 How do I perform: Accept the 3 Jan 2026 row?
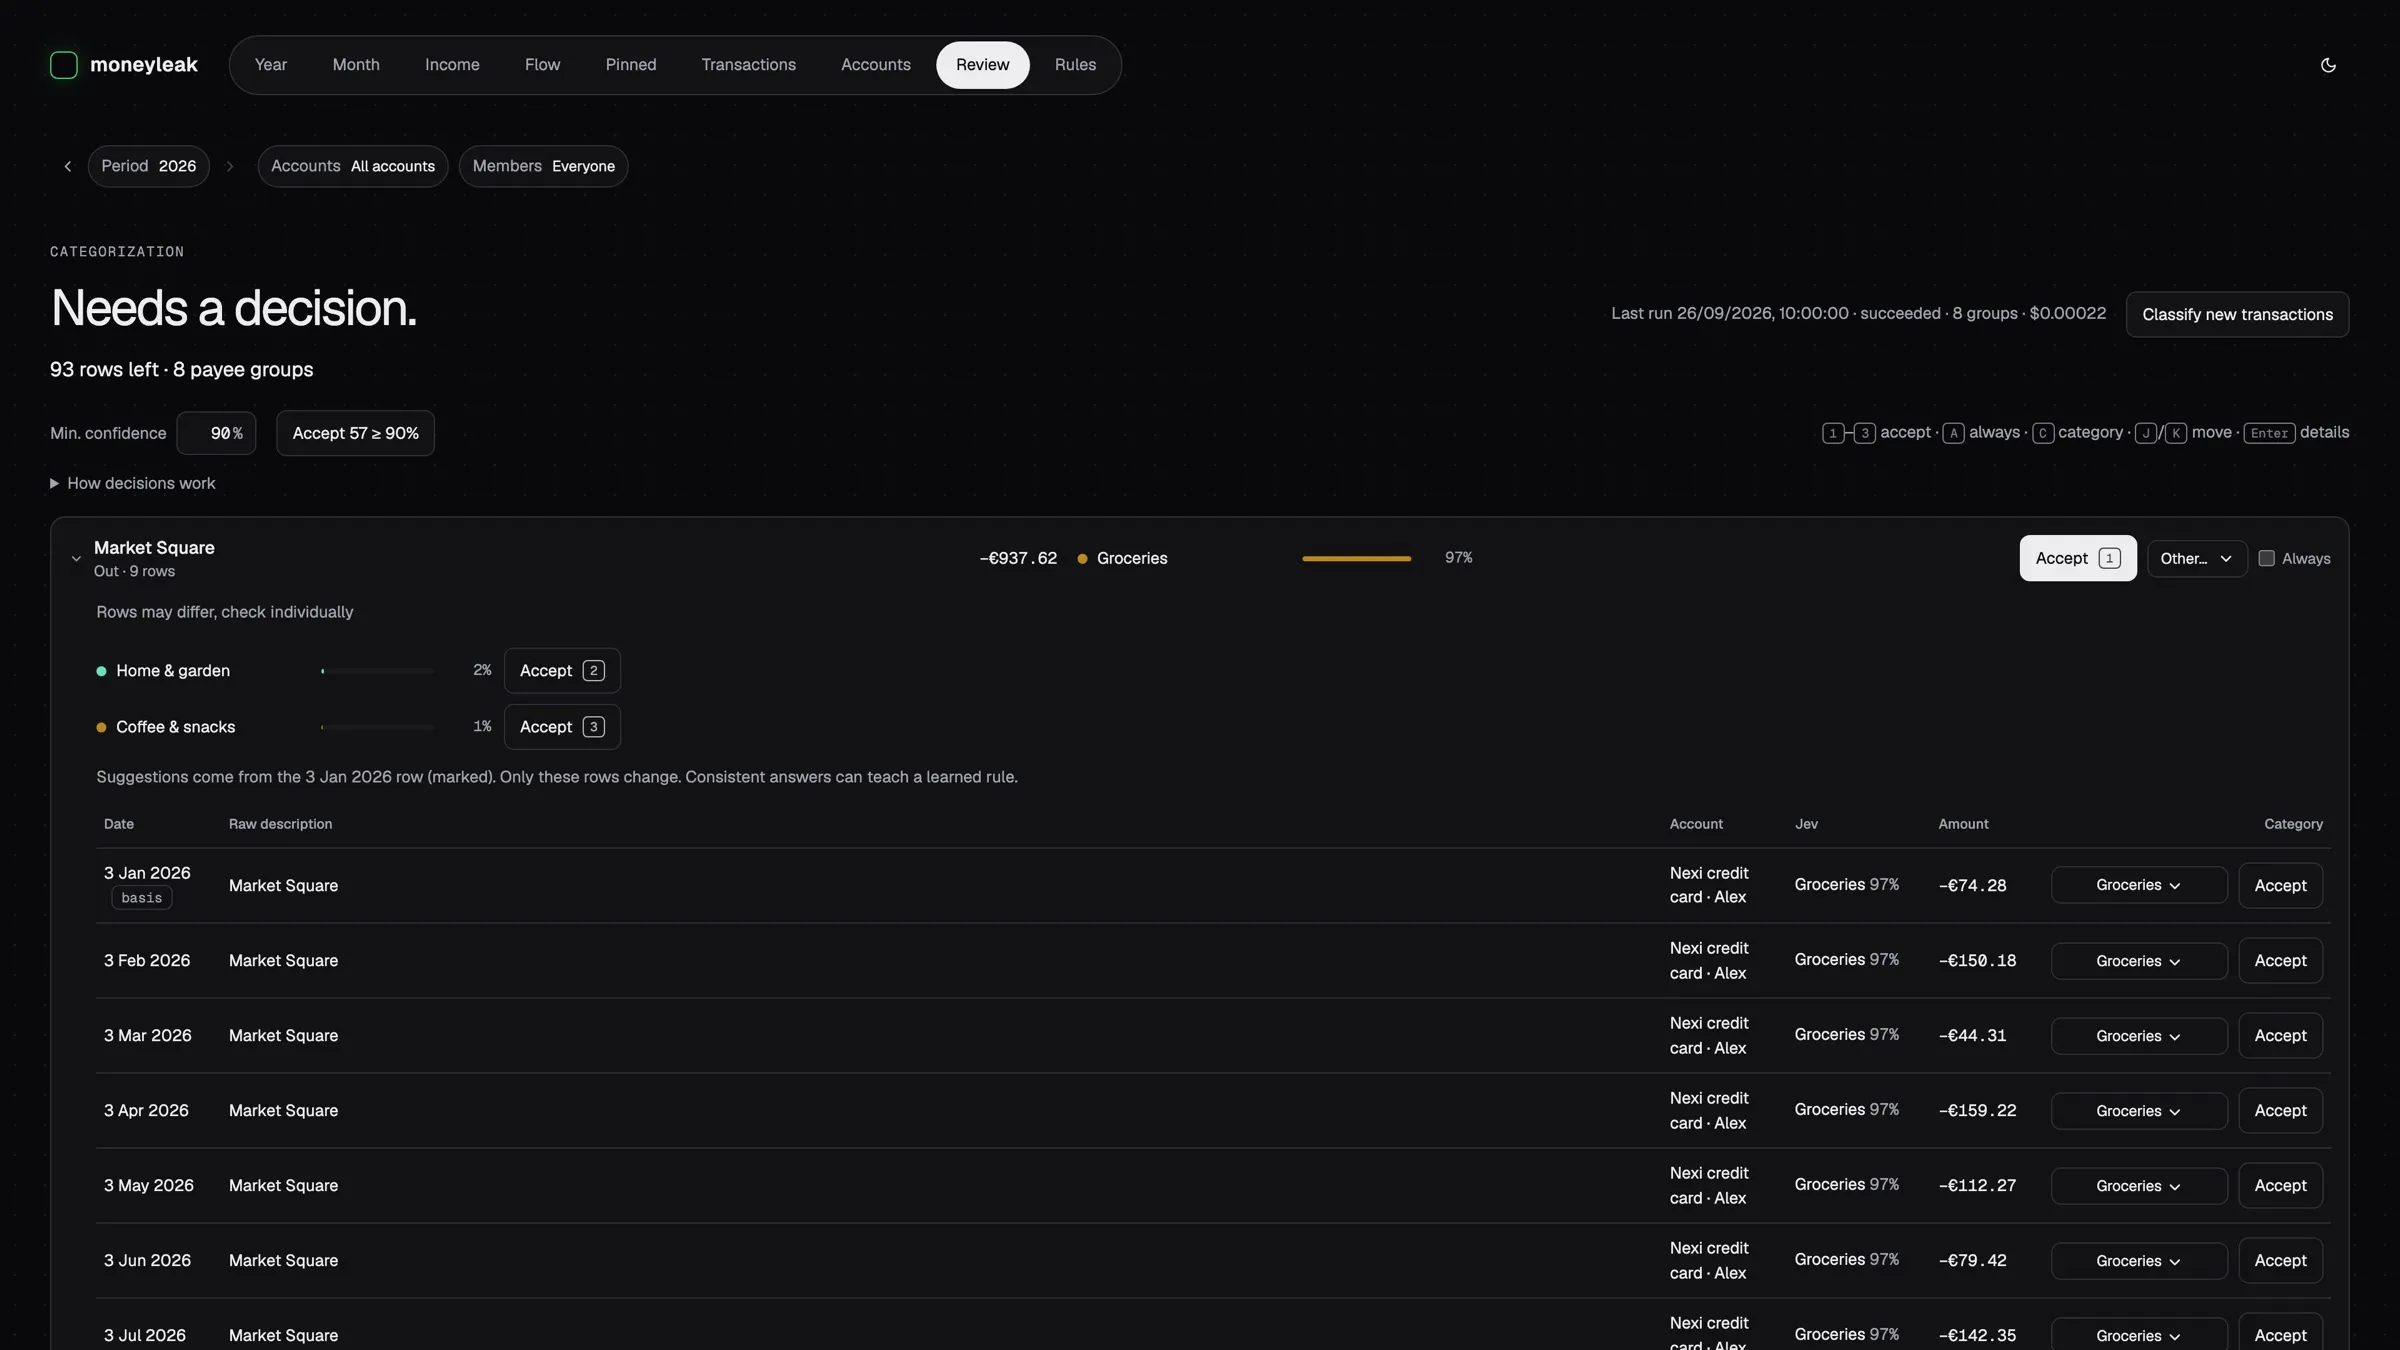pos(2281,885)
